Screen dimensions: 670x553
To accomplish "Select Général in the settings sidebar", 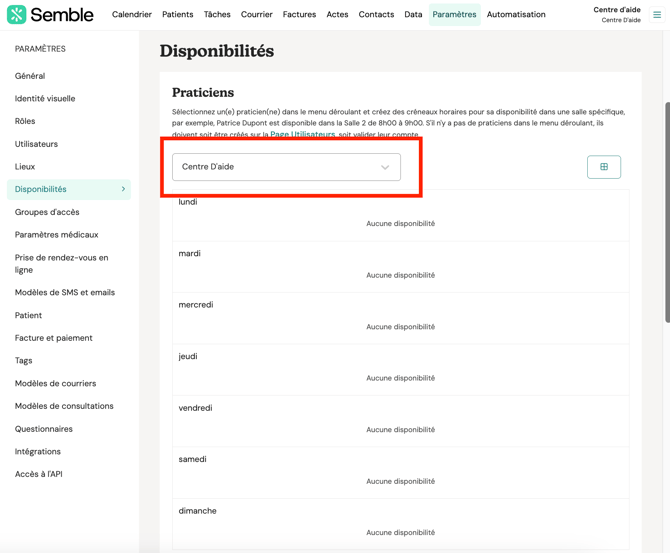I will coord(30,76).
